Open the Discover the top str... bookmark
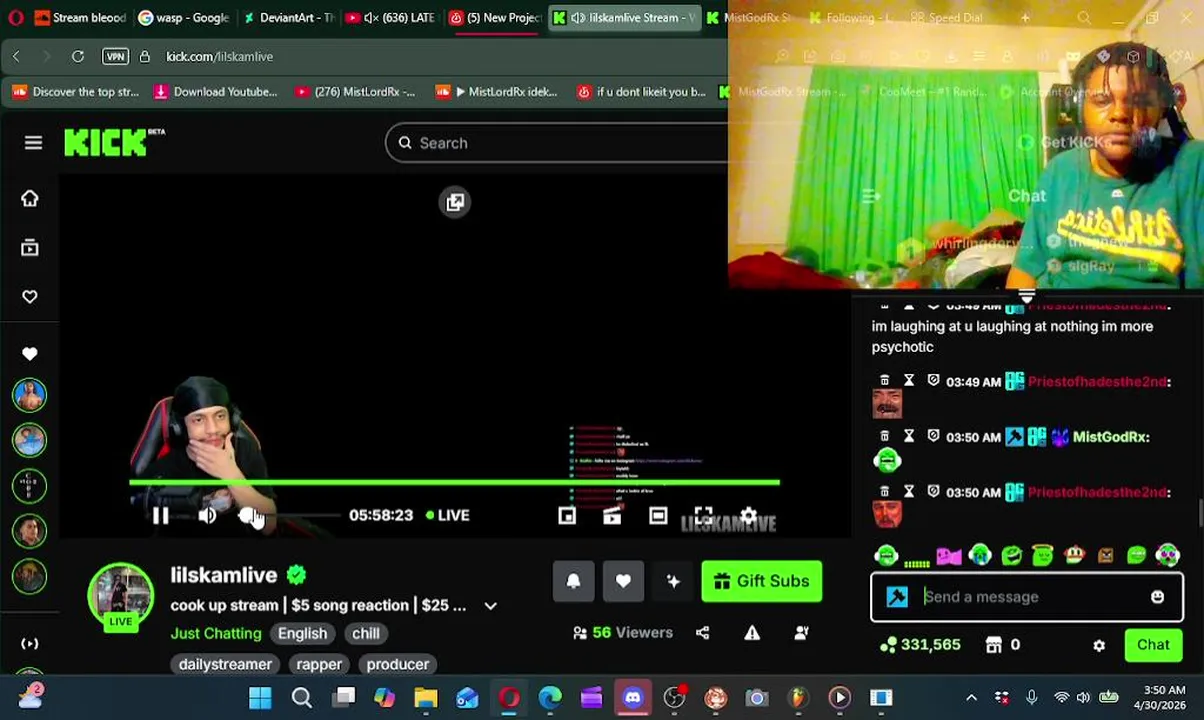Screen dimensions: 1204x720 (76, 92)
